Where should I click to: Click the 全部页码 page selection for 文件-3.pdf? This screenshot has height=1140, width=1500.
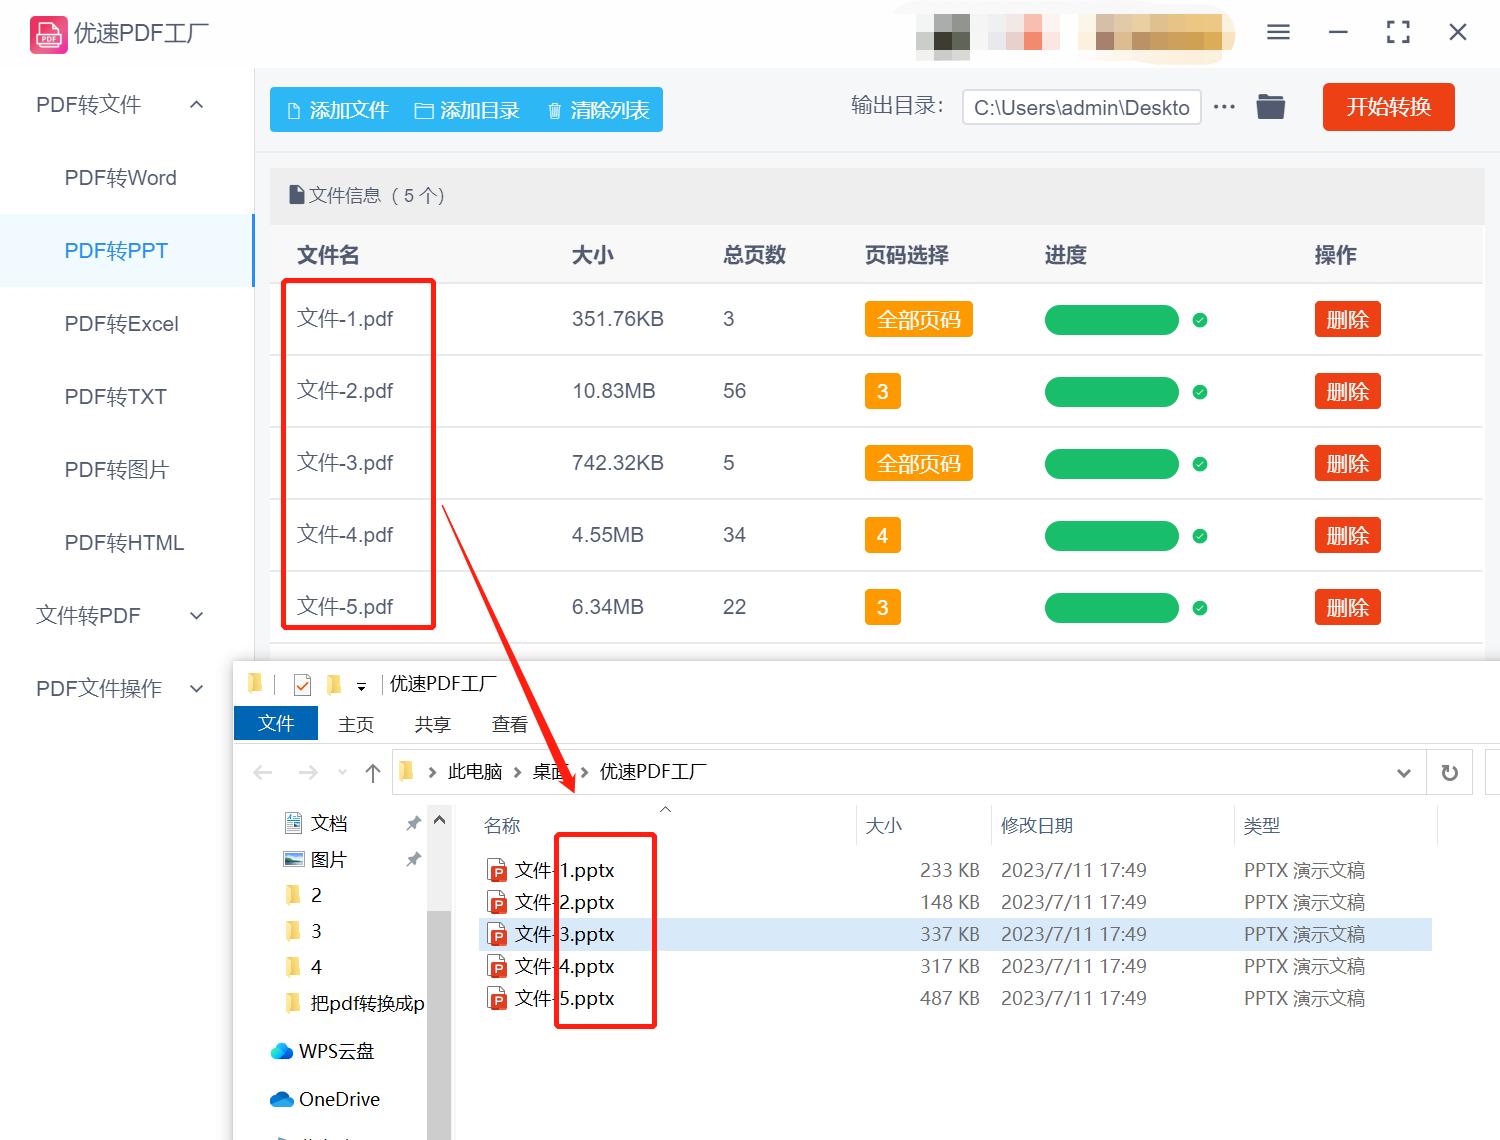(x=917, y=463)
